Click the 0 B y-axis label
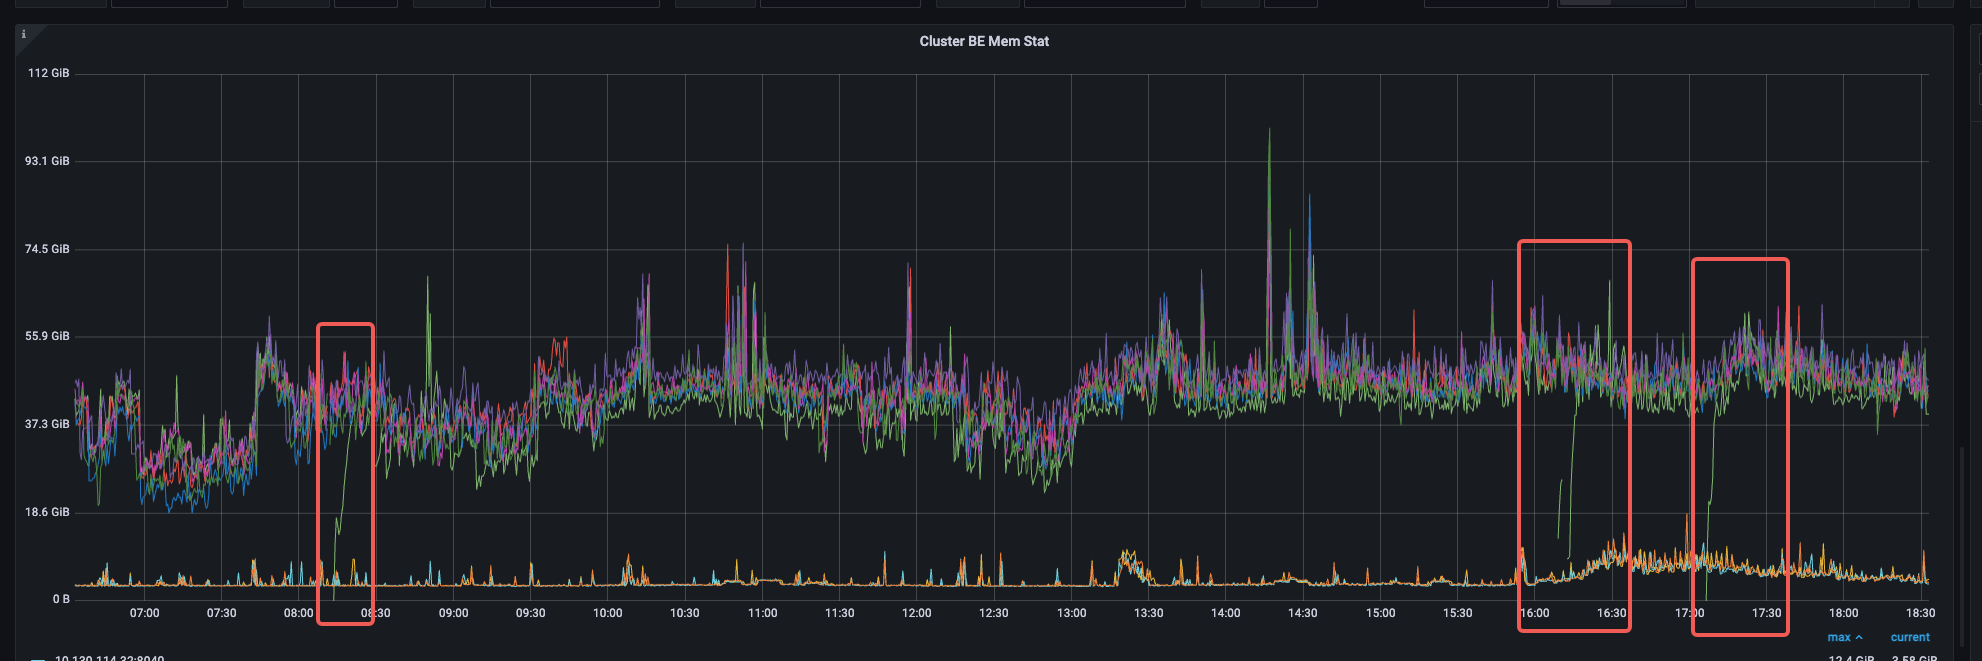This screenshot has width=1982, height=661. click(x=61, y=599)
